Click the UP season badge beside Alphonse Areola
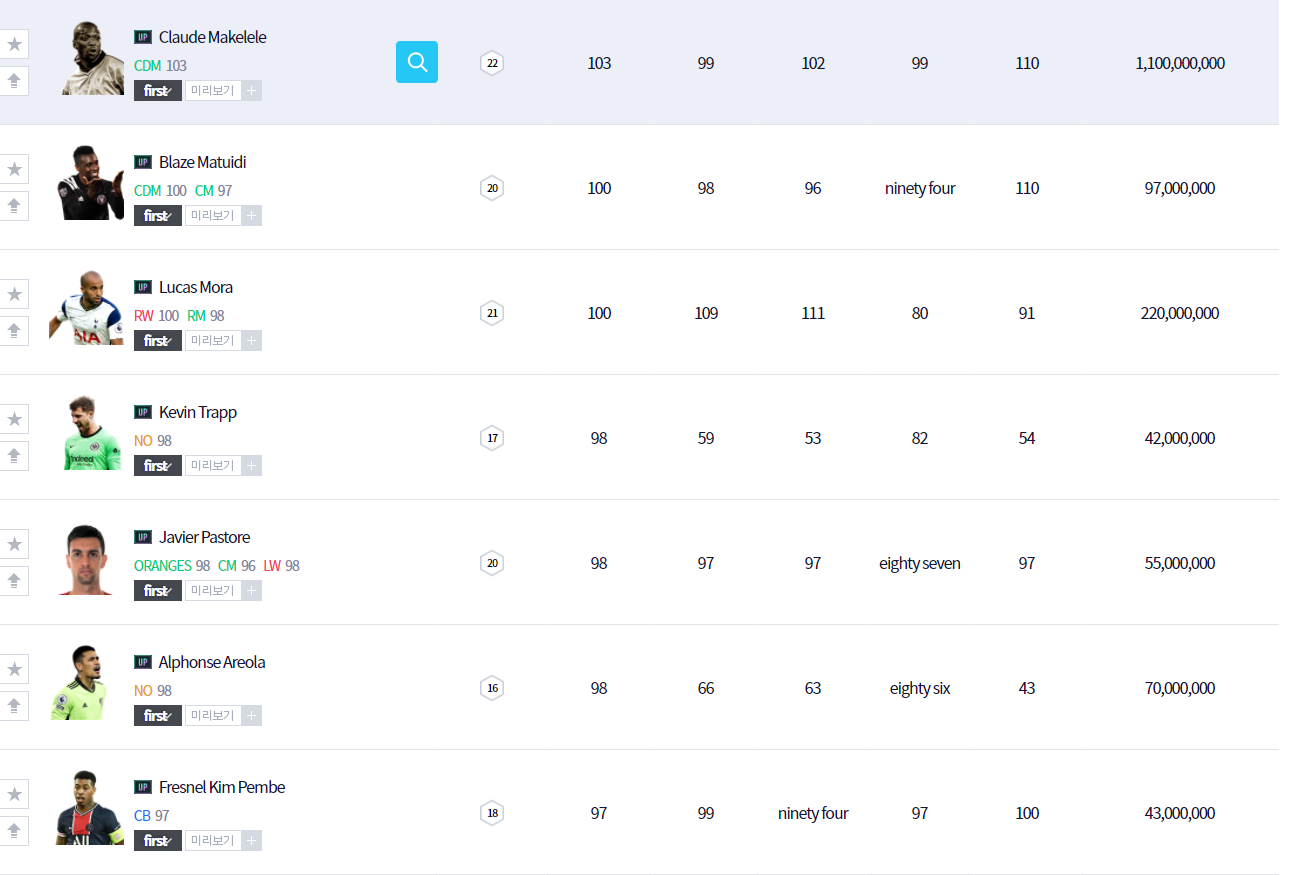Screen dimensions: 1289x875 coord(143,662)
